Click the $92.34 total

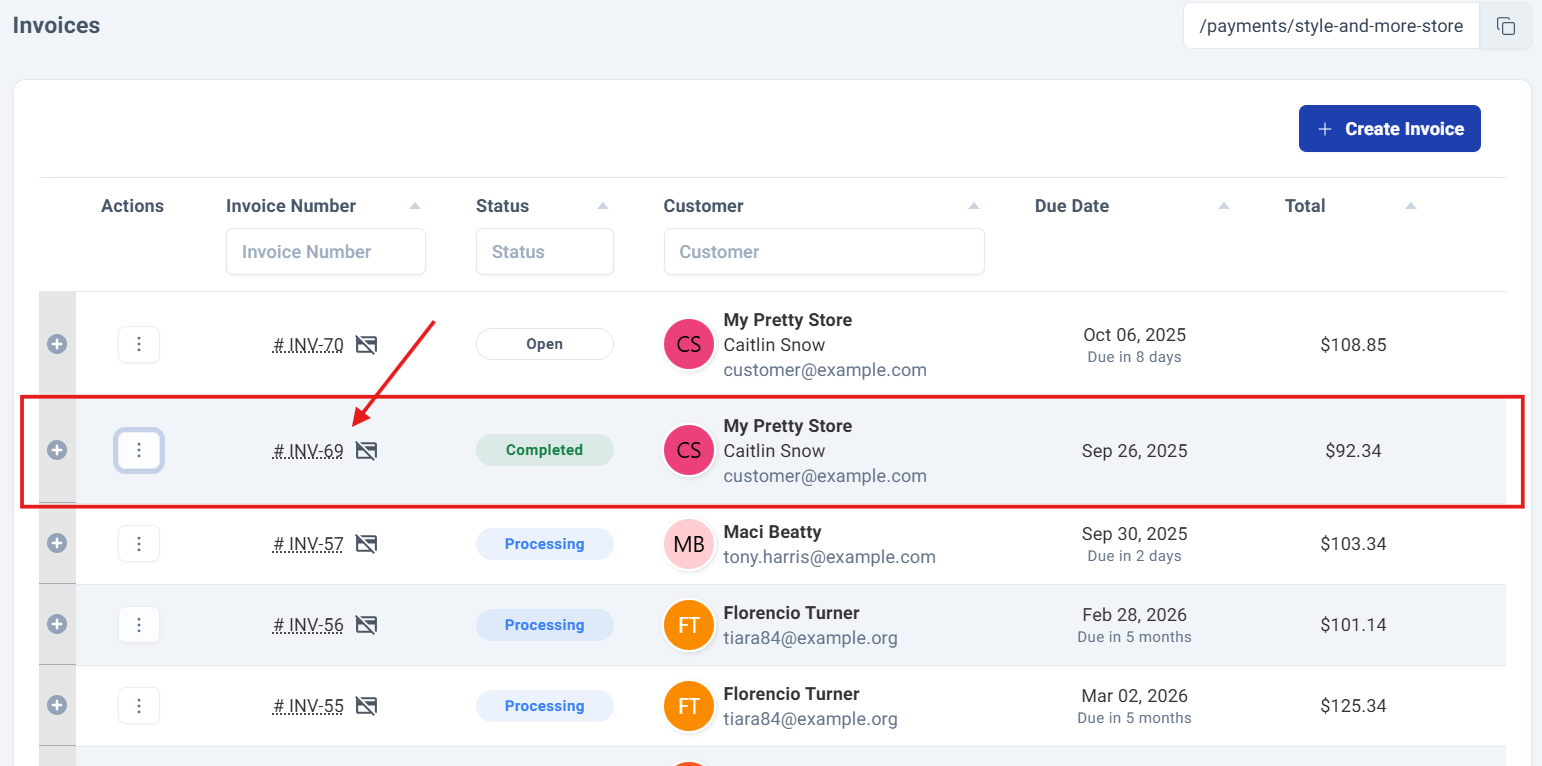[1353, 451]
